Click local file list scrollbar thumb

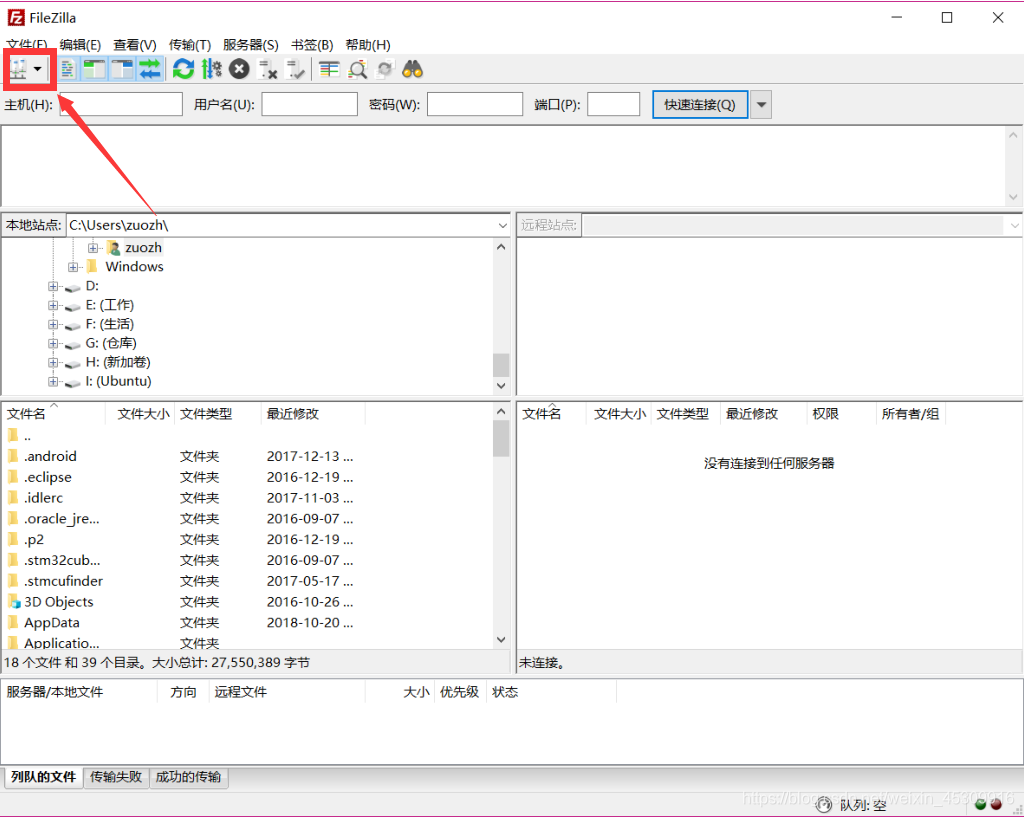(501, 438)
